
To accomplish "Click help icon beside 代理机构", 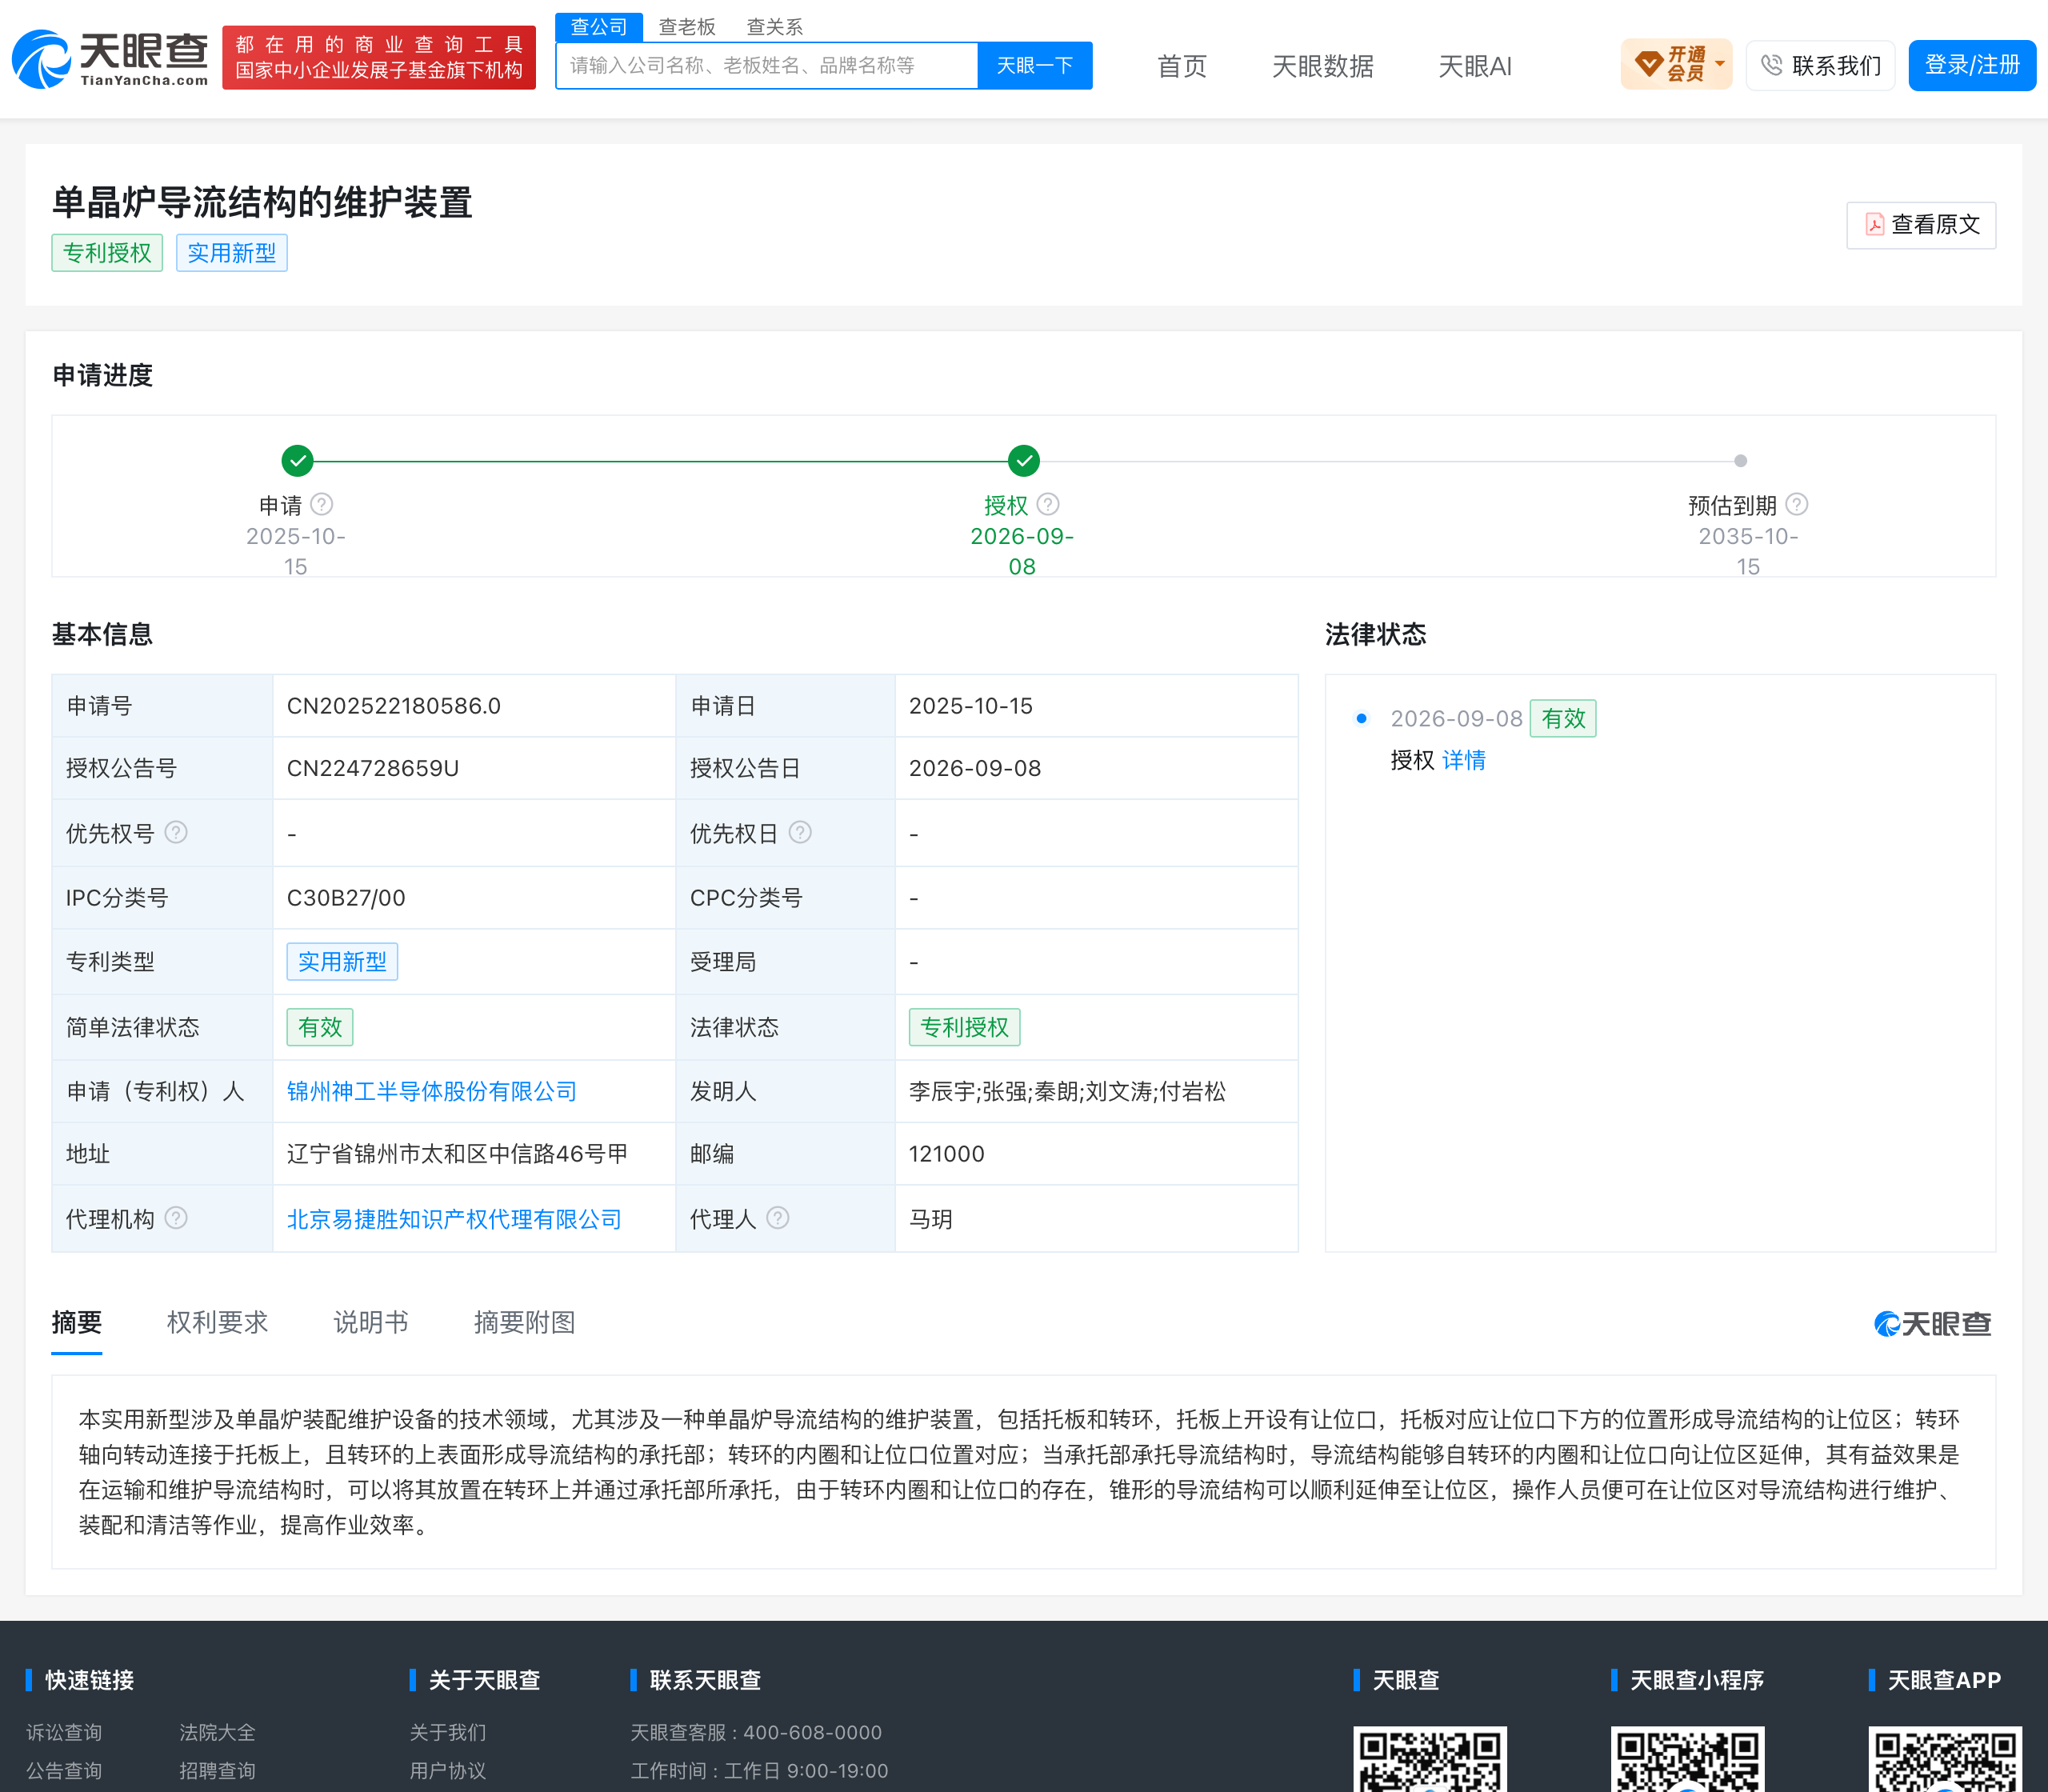I will click(176, 1217).
